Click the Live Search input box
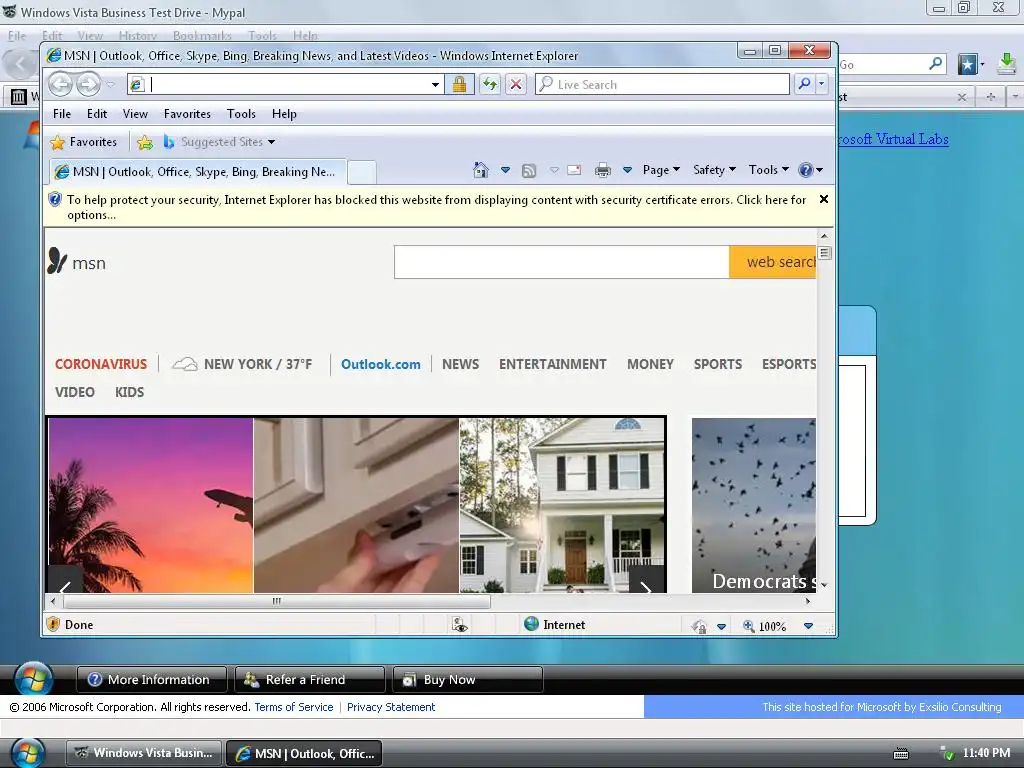This screenshot has height=768, width=1024. pyautogui.click(x=662, y=84)
